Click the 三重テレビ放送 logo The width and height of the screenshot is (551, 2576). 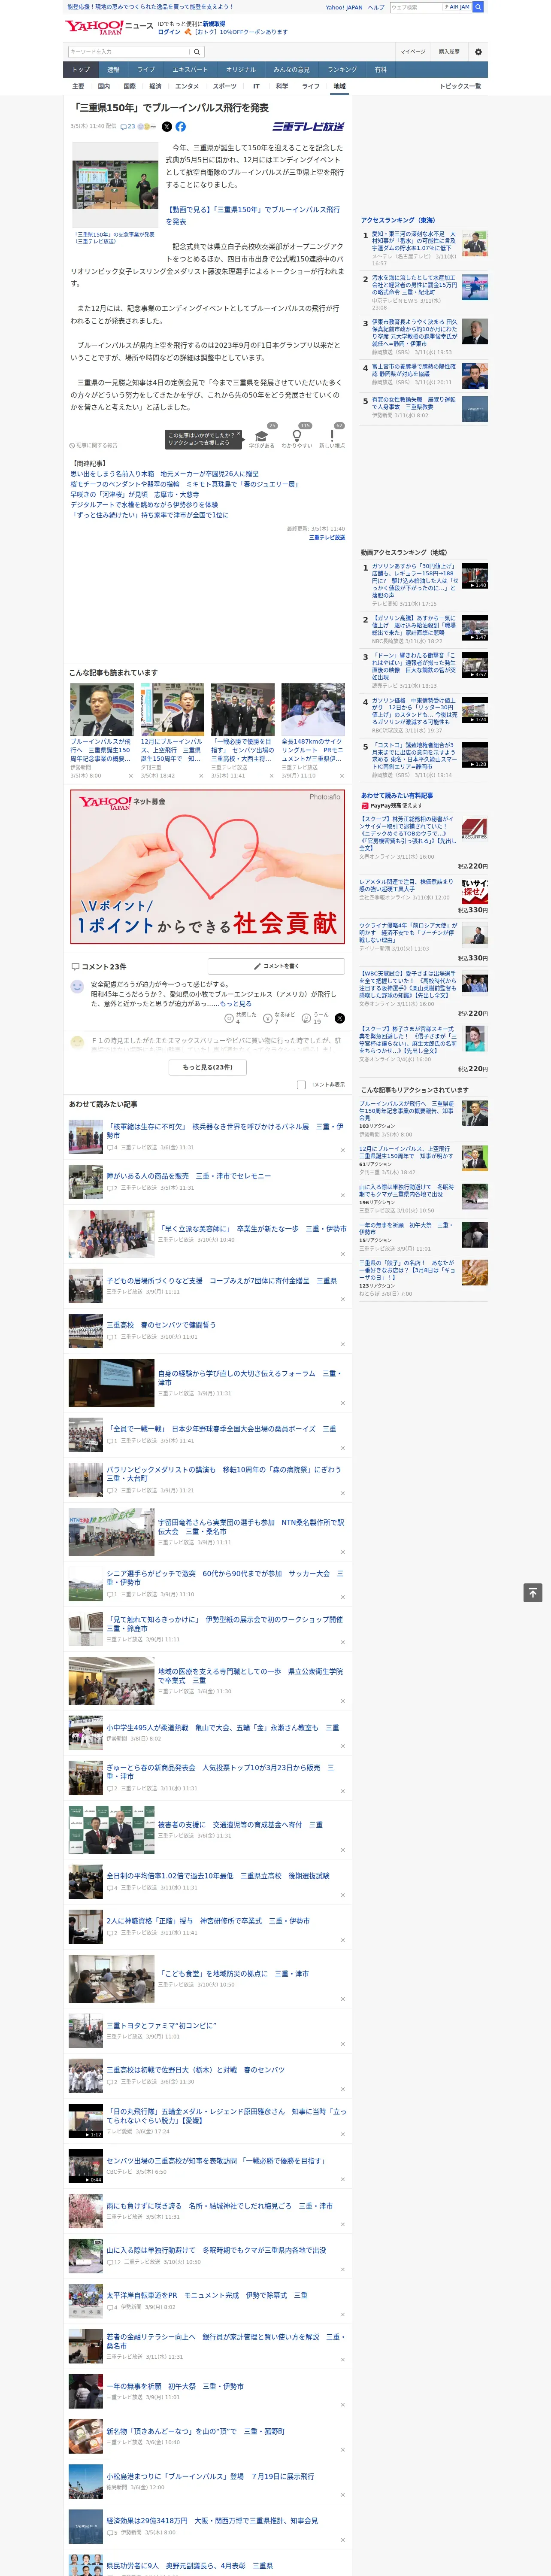(x=309, y=127)
